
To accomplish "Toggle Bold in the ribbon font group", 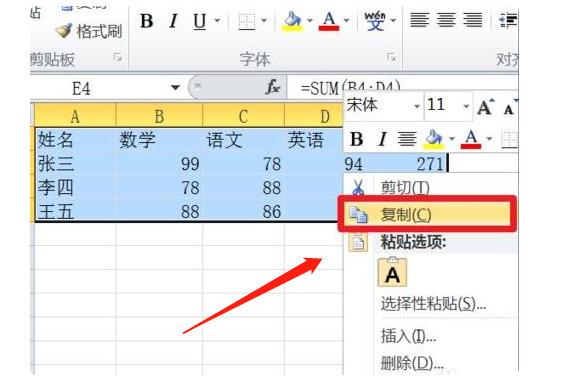I will (147, 21).
